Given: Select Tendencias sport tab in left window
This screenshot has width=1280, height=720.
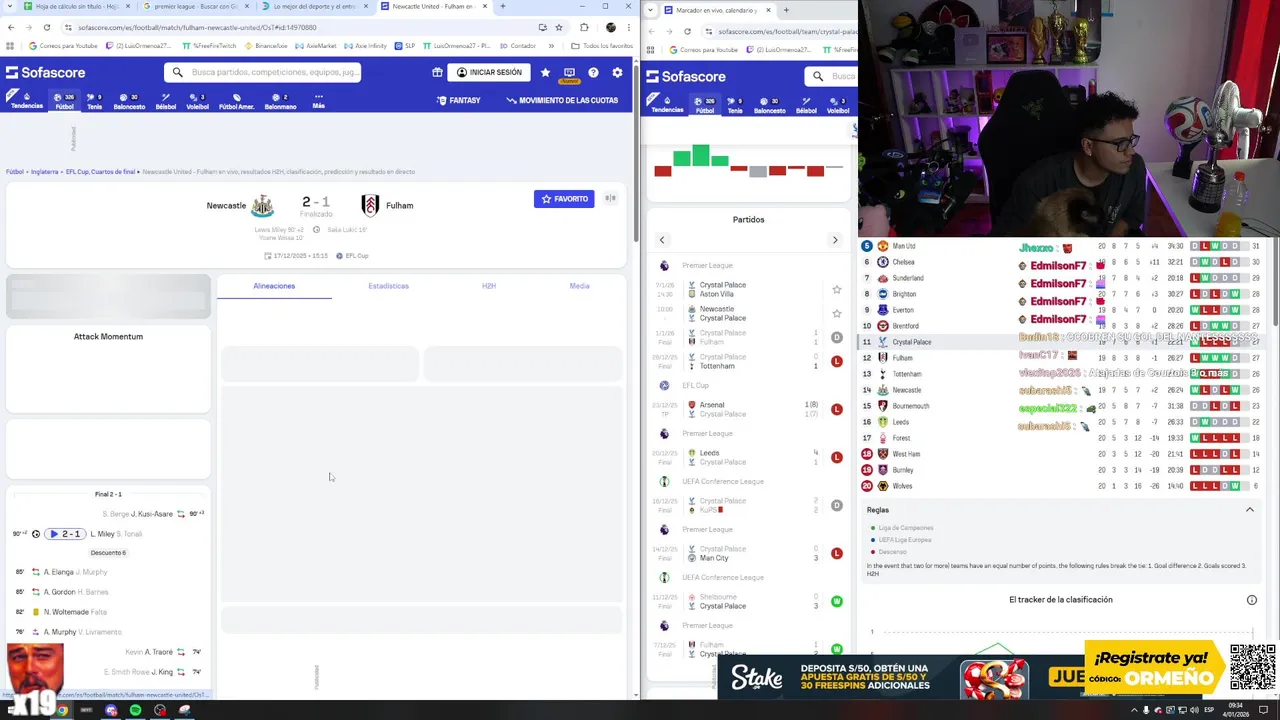Looking at the screenshot, I should (27, 101).
